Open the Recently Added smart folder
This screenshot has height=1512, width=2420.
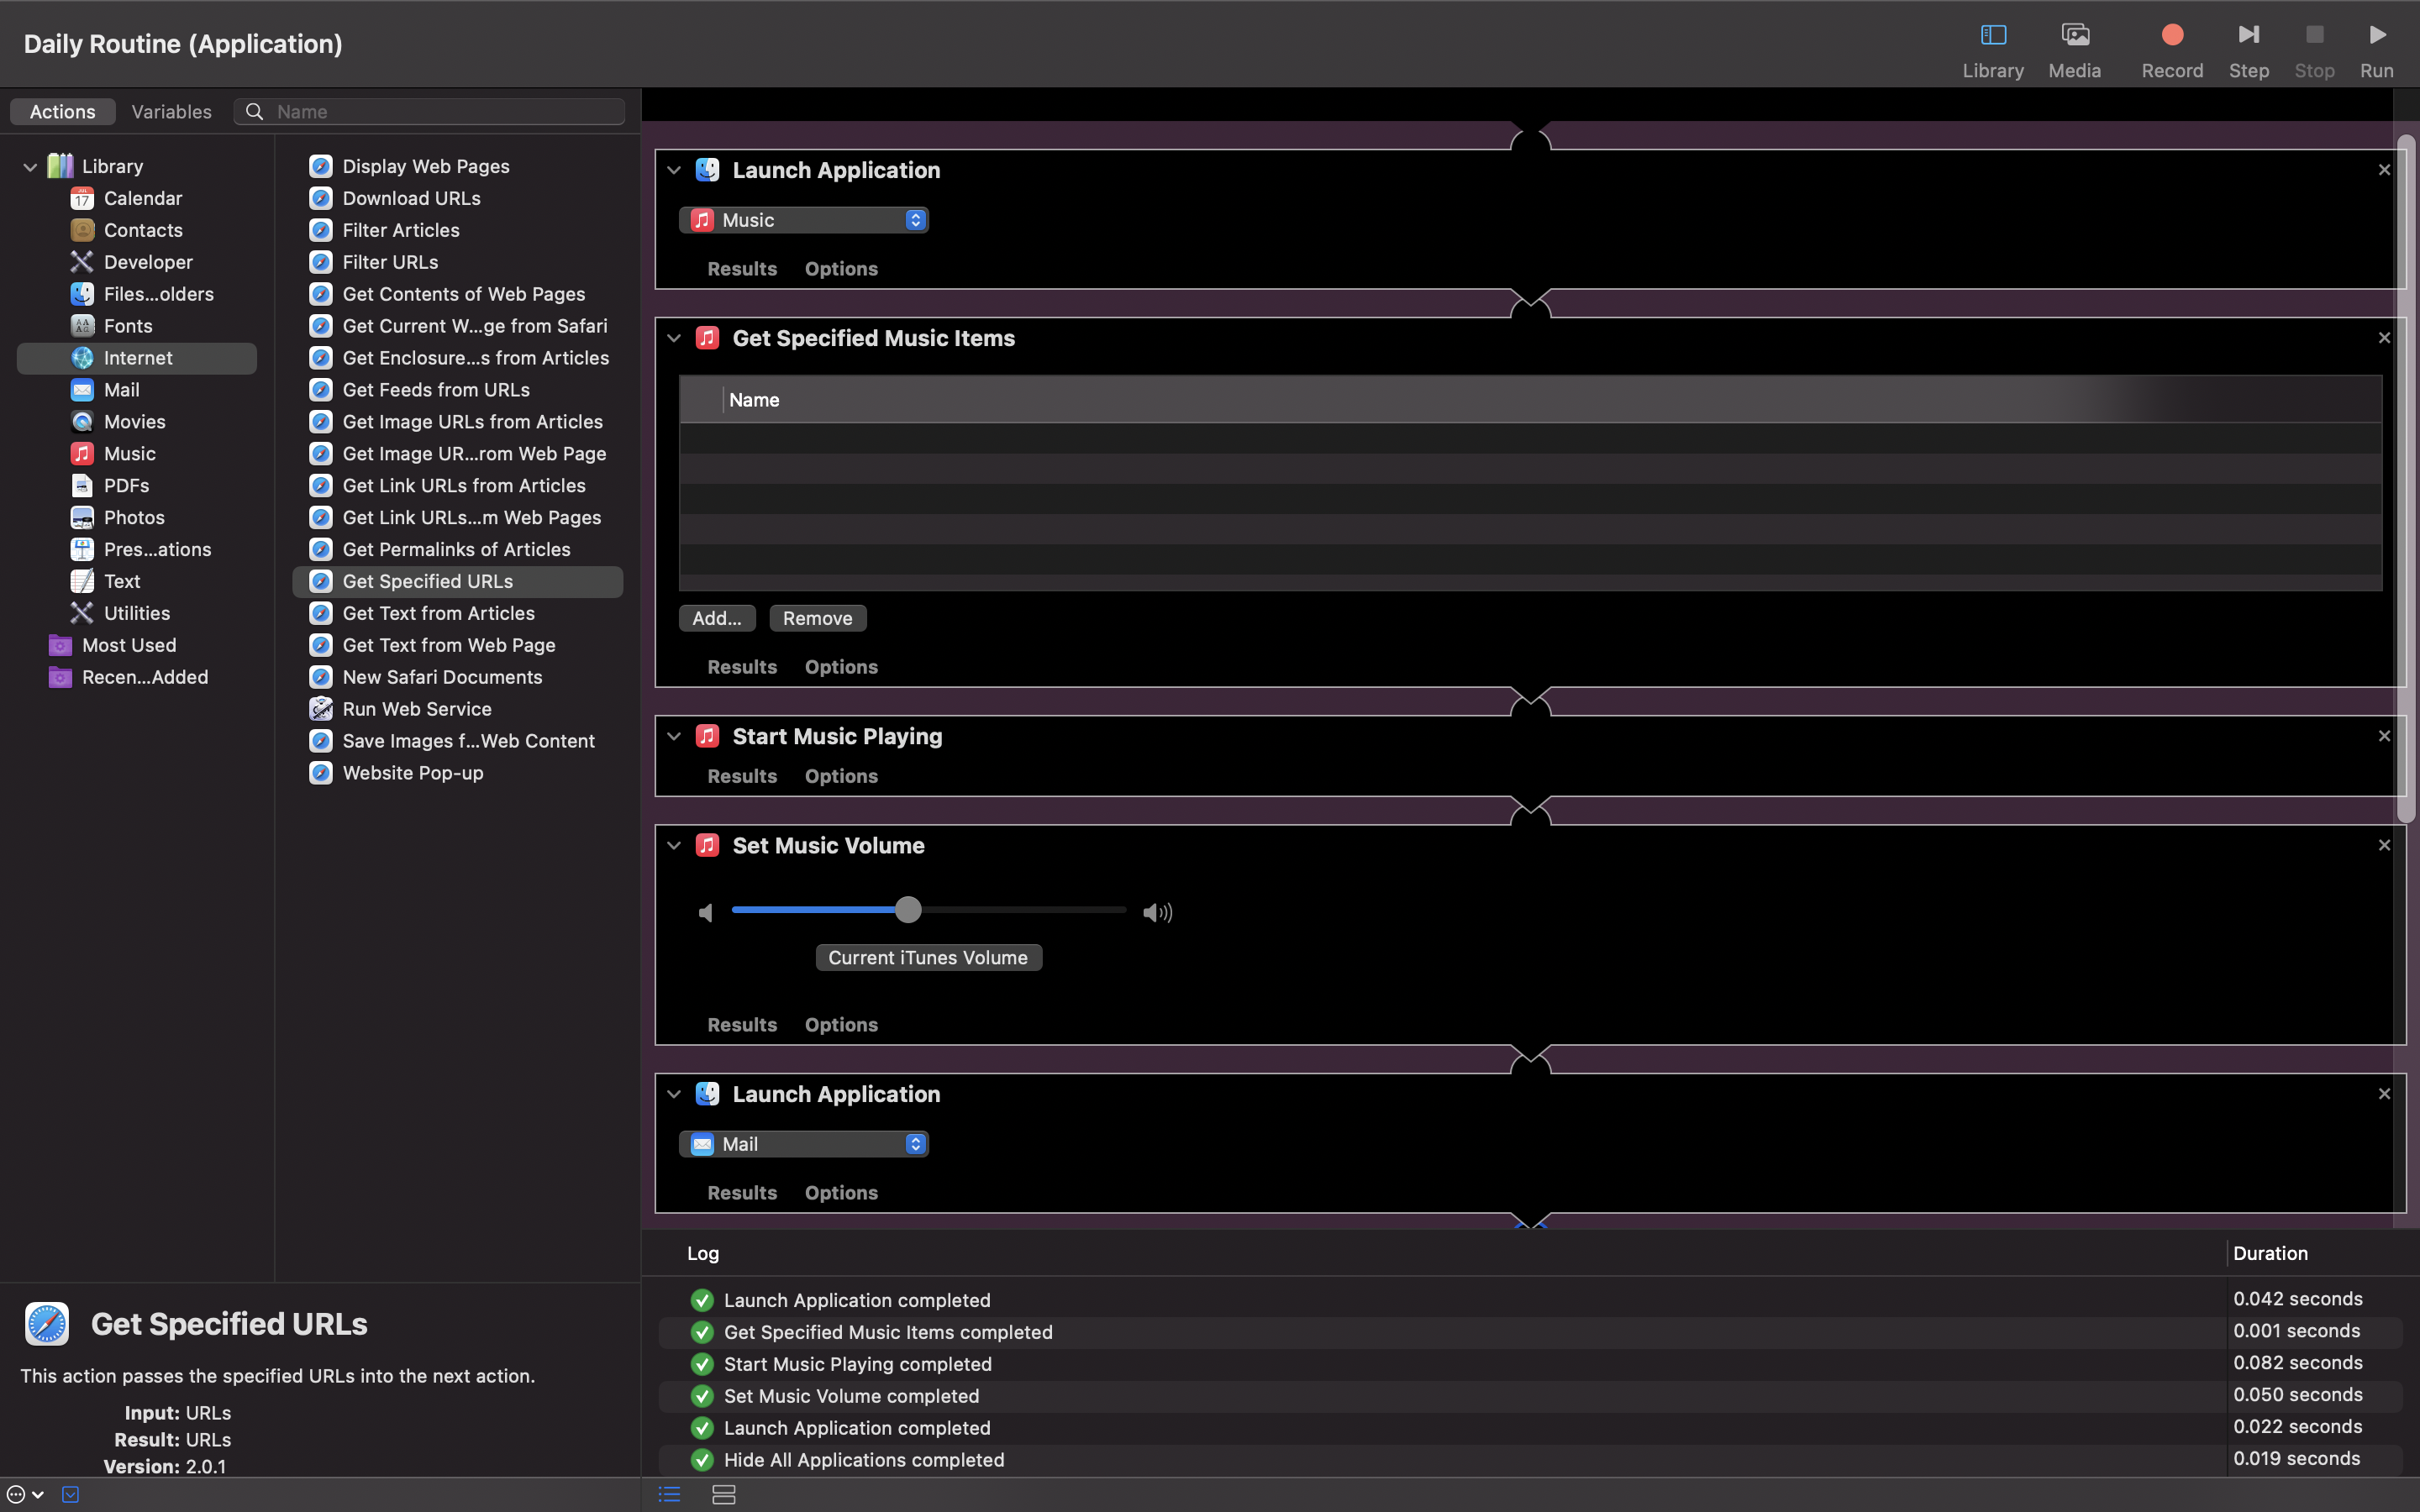(137, 678)
